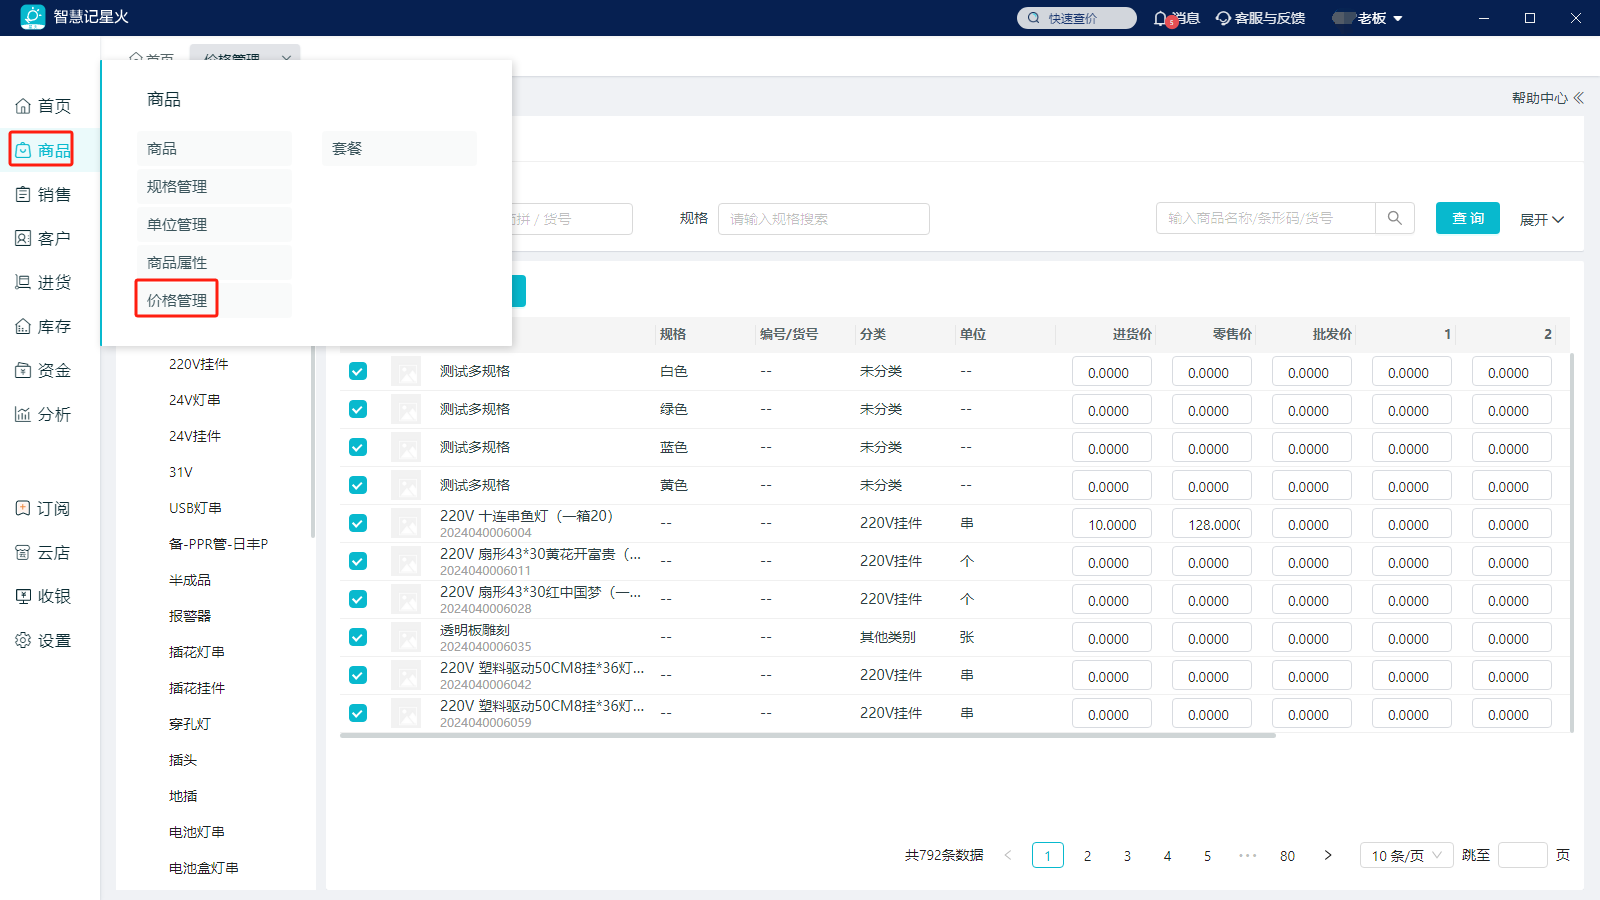1600x900 pixels.
Task: Go to page 2 of results
Action: click(x=1087, y=855)
